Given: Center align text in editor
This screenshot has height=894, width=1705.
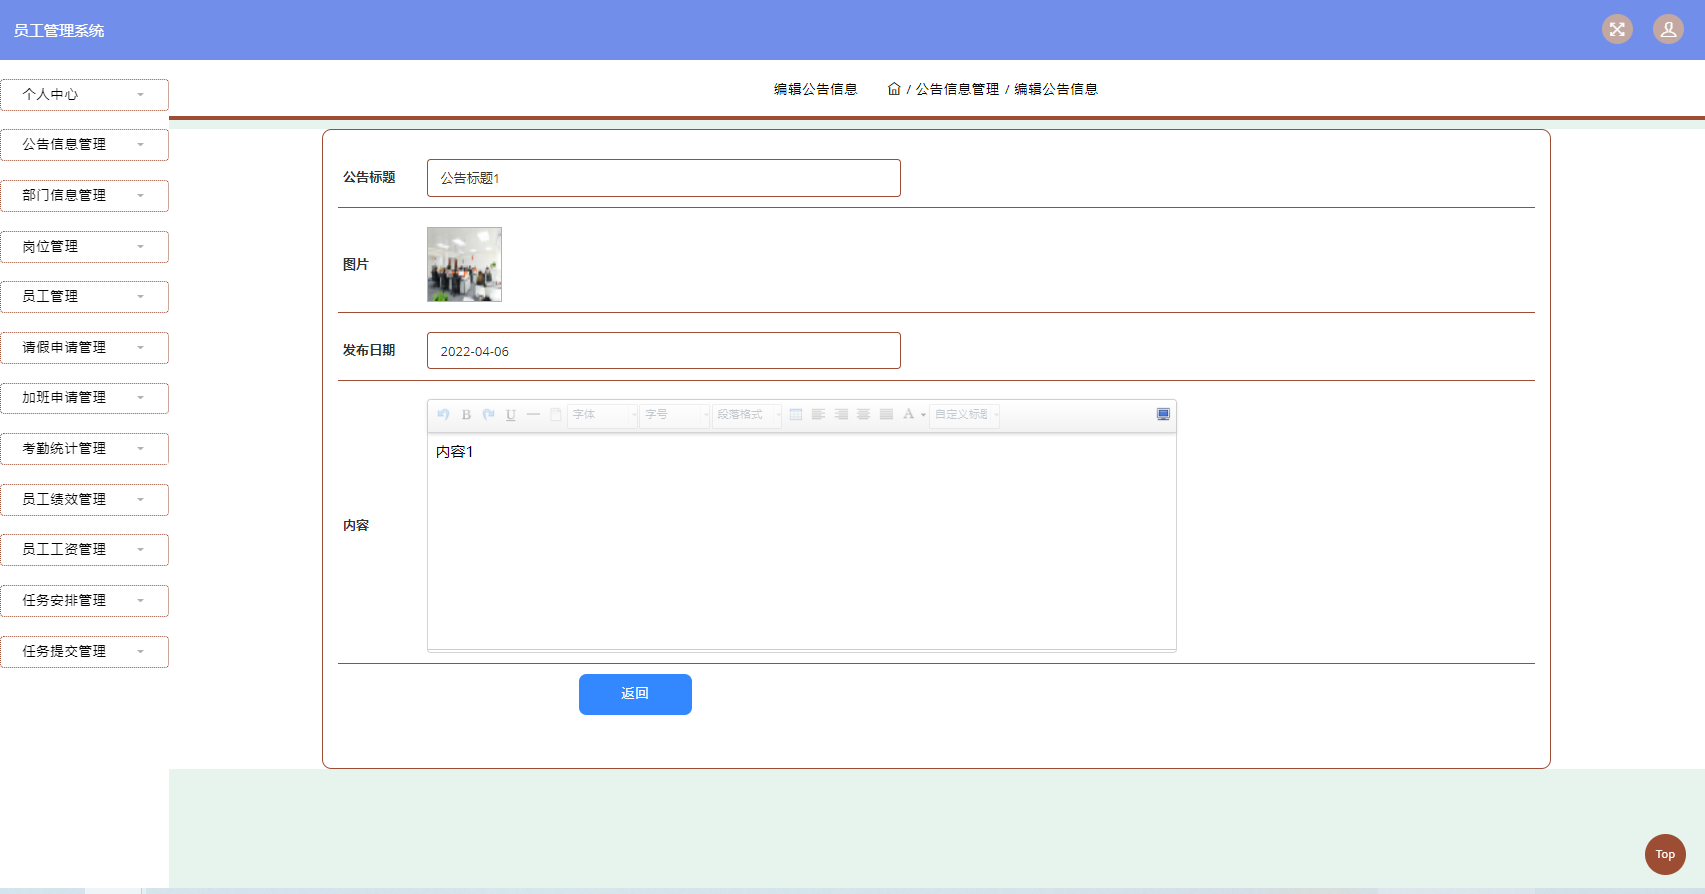Looking at the screenshot, I should [x=863, y=414].
